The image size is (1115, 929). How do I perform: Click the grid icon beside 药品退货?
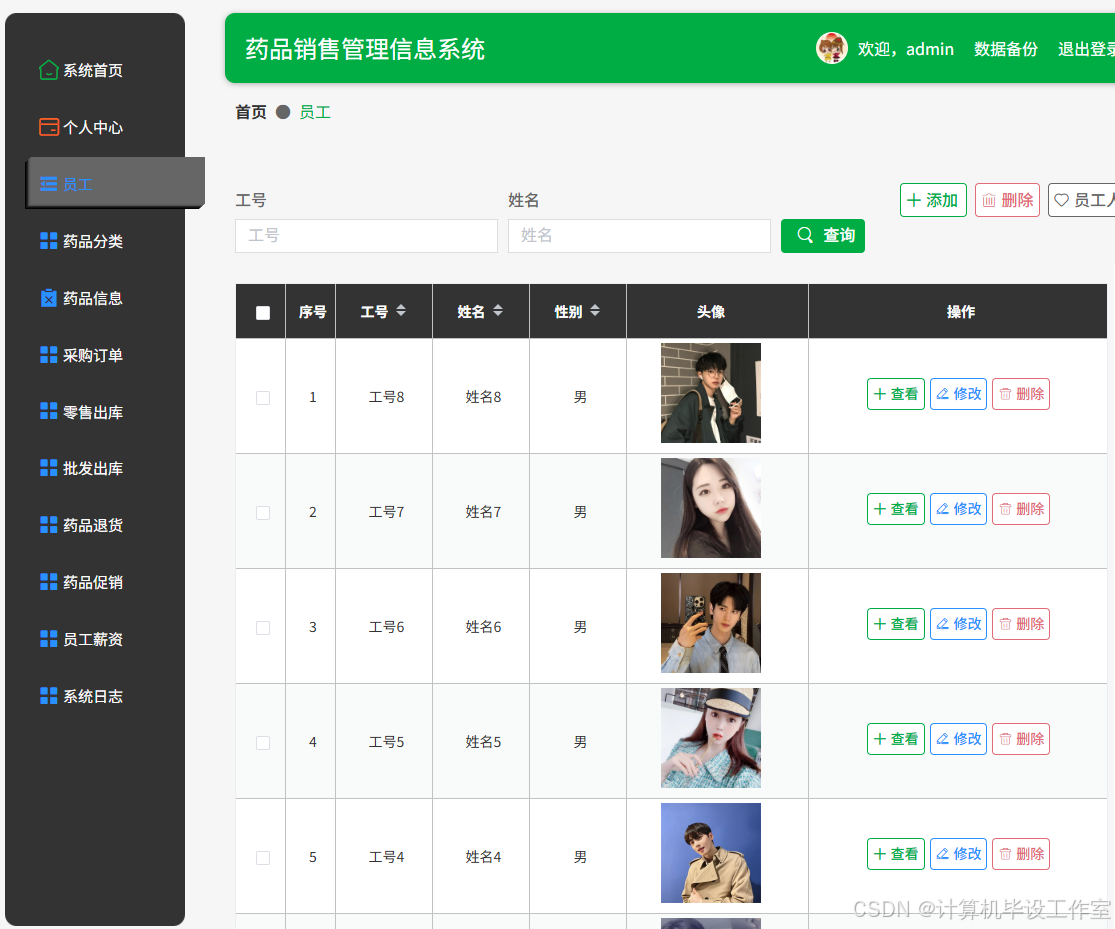[x=48, y=525]
